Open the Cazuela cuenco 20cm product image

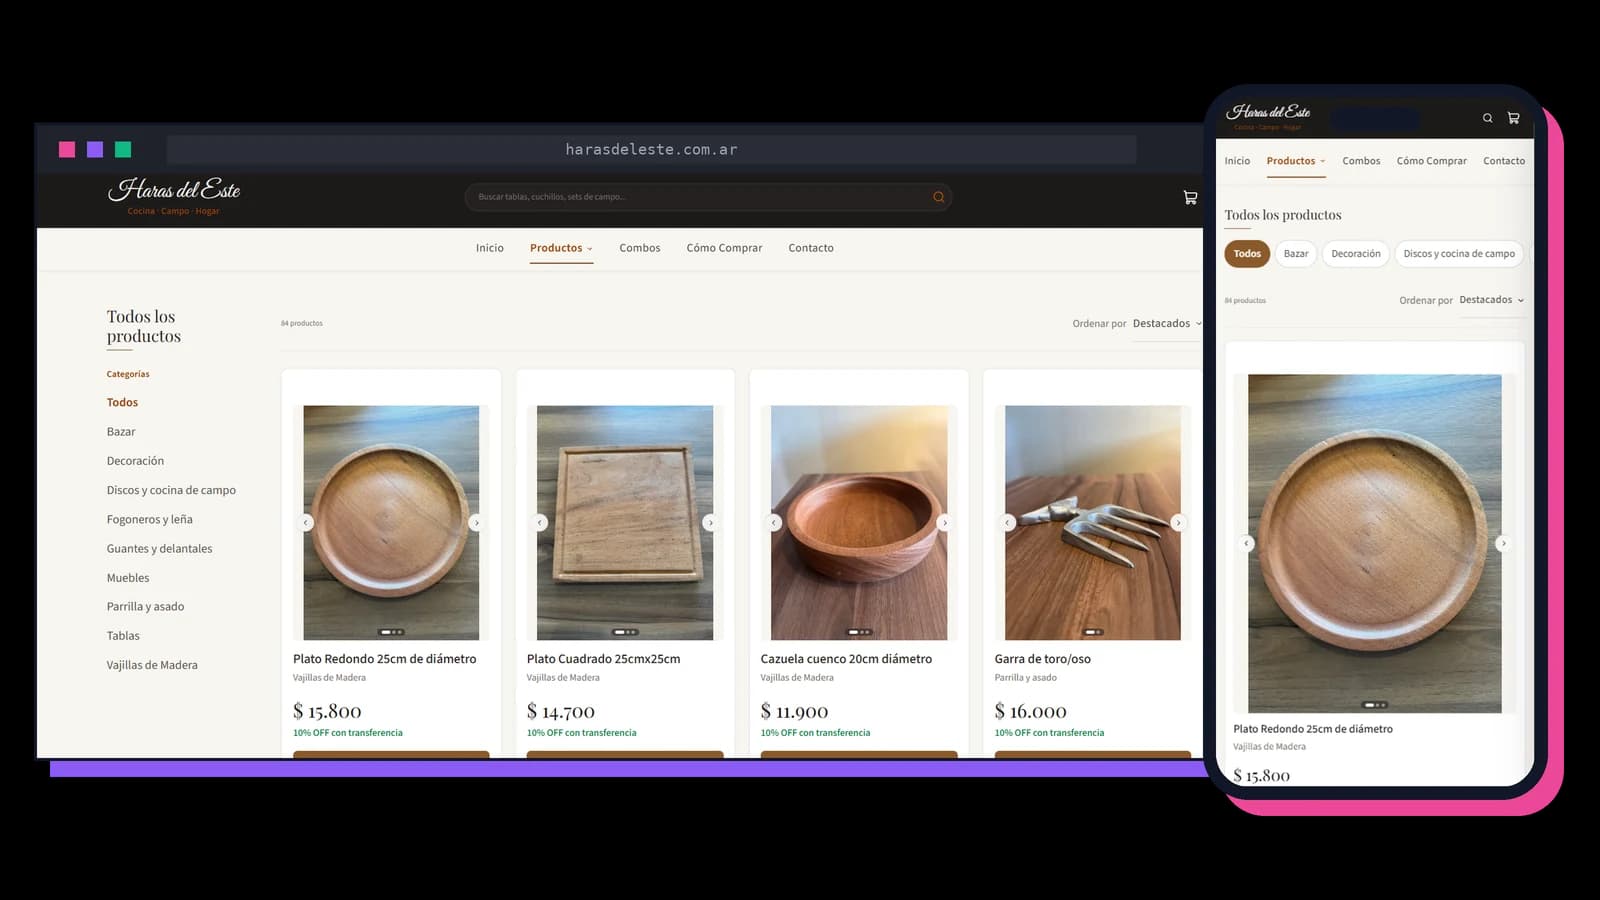click(859, 522)
